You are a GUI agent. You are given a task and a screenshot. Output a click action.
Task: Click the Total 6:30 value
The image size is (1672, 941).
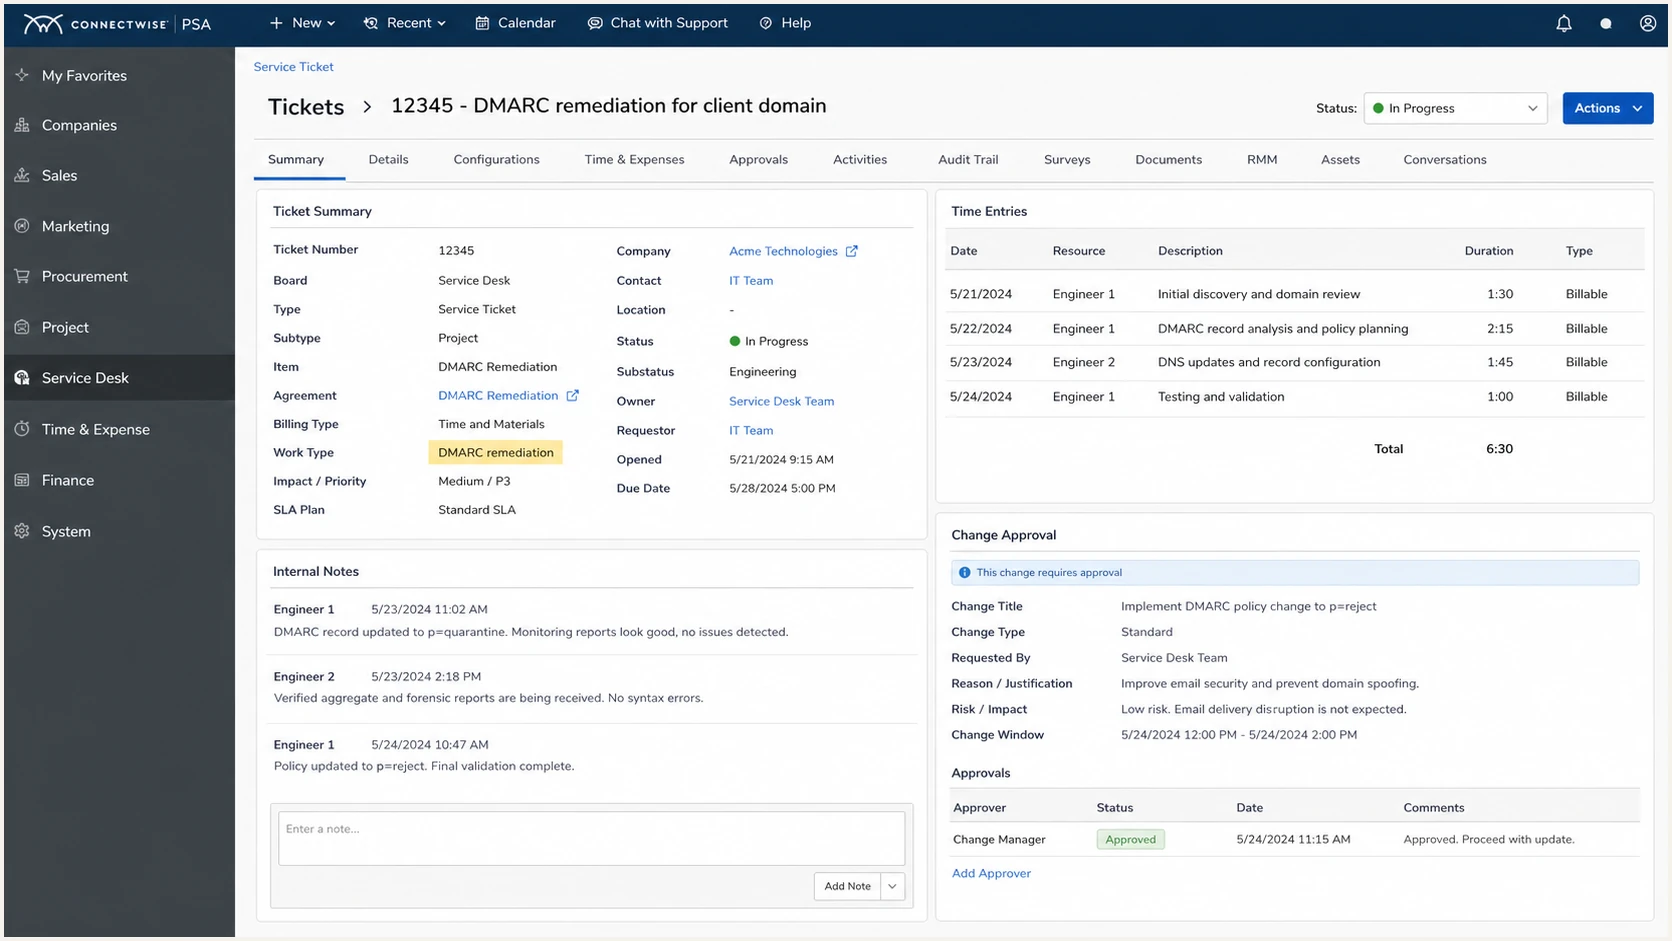pos(1499,449)
